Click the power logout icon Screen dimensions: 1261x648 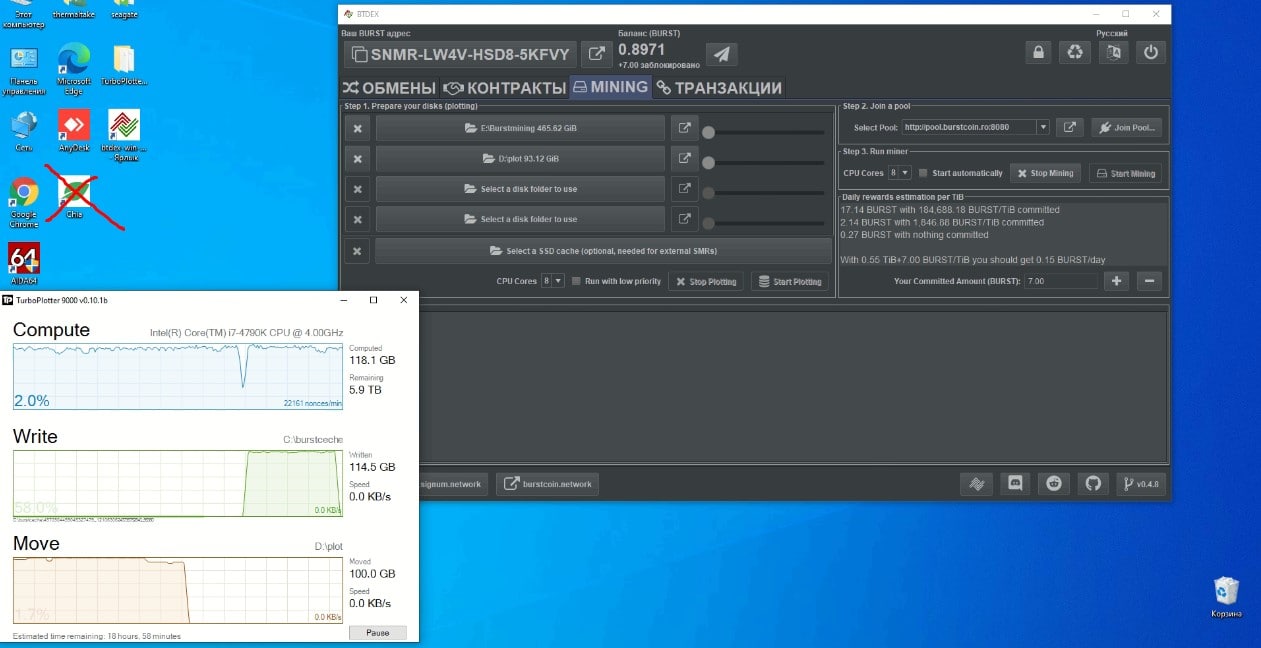pyautogui.click(x=1151, y=52)
